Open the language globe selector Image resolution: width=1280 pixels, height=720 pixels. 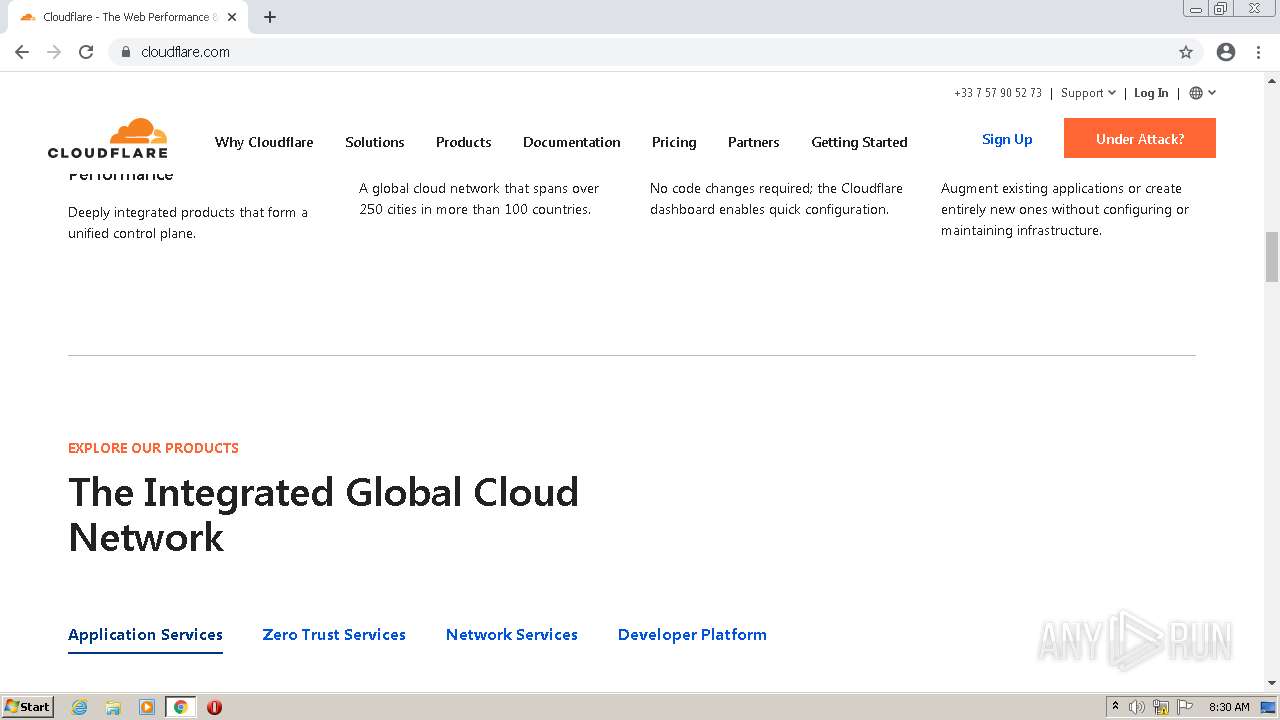click(1202, 93)
